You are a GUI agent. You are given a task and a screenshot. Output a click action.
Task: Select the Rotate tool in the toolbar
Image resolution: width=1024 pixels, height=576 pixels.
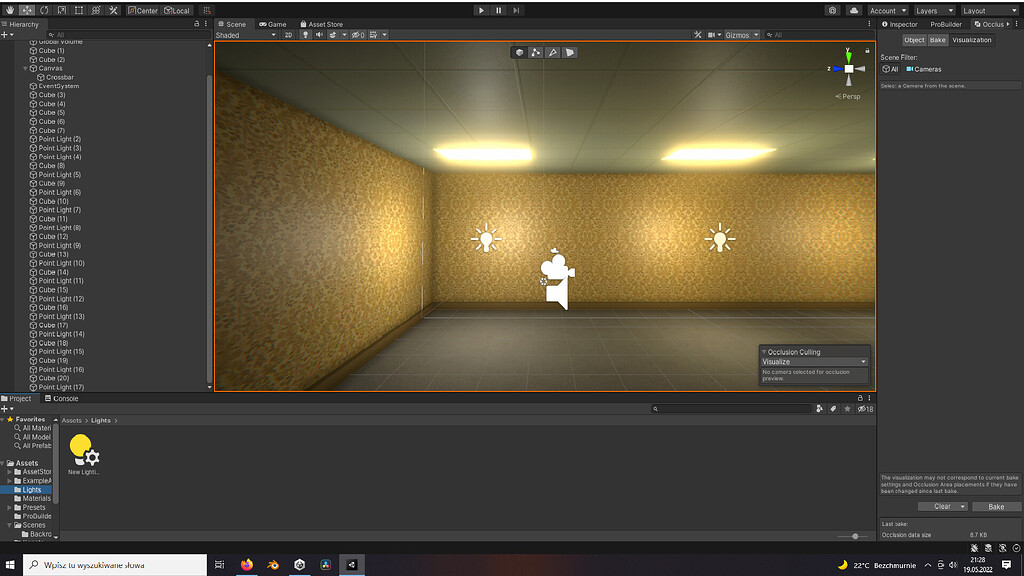pyautogui.click(x=43, y=10)
